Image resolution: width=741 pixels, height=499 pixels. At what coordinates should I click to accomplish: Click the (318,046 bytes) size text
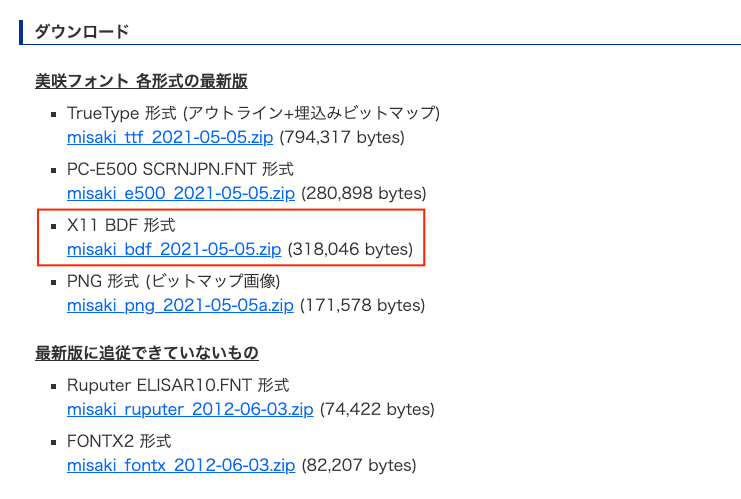350,248
